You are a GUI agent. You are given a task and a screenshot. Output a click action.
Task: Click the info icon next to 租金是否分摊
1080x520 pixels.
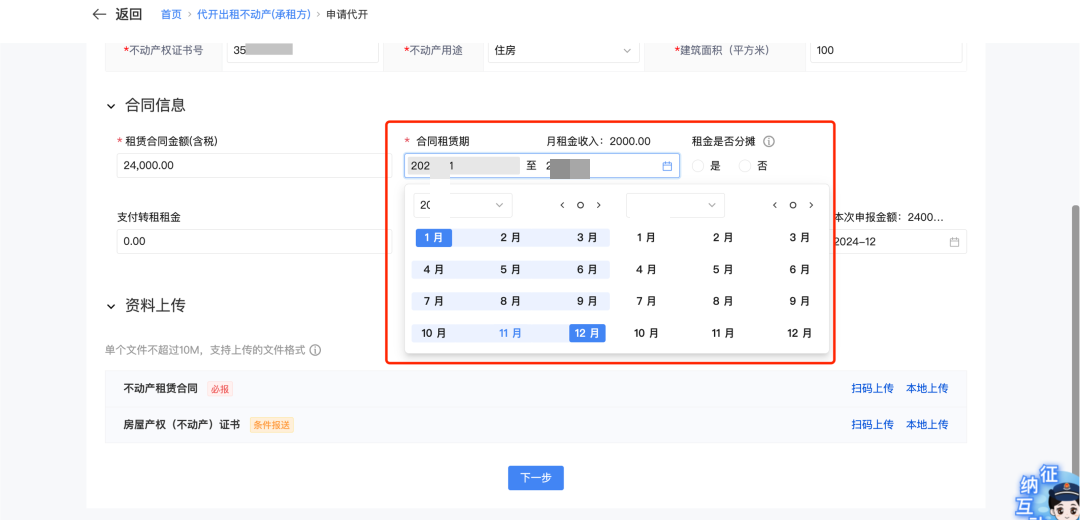[x=769, y=142]
